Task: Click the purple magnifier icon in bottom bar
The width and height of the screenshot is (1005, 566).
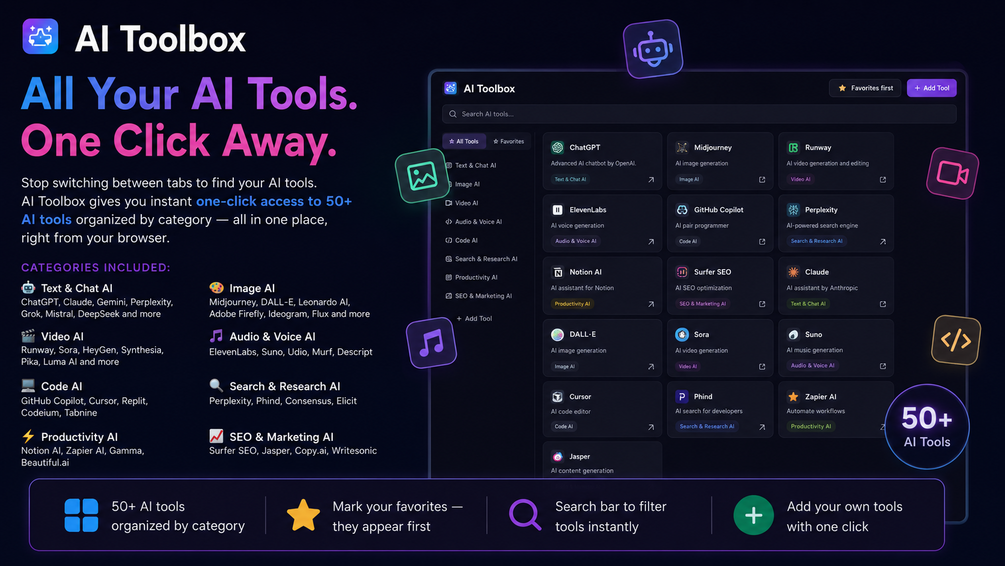Action: tap(525, 515)
